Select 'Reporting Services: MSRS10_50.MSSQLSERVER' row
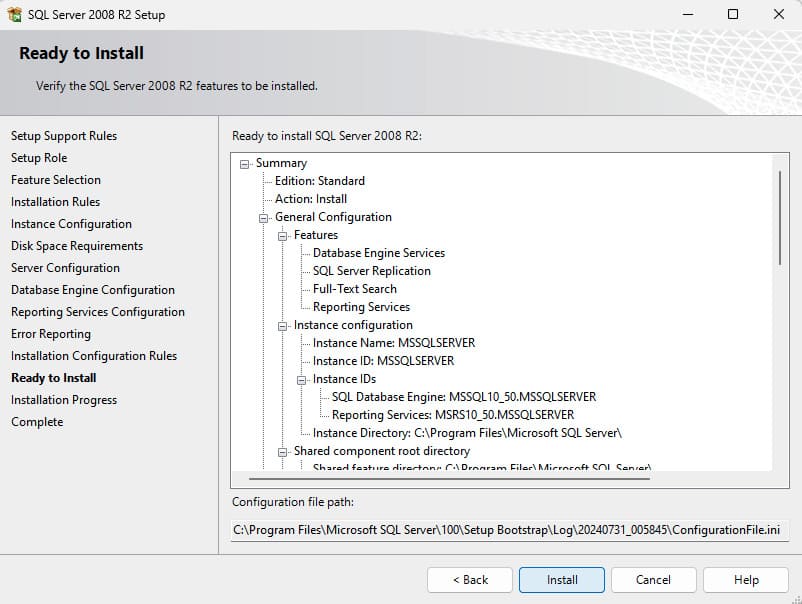The height and width of the screenshot is (604, 802). coord(453,415)
